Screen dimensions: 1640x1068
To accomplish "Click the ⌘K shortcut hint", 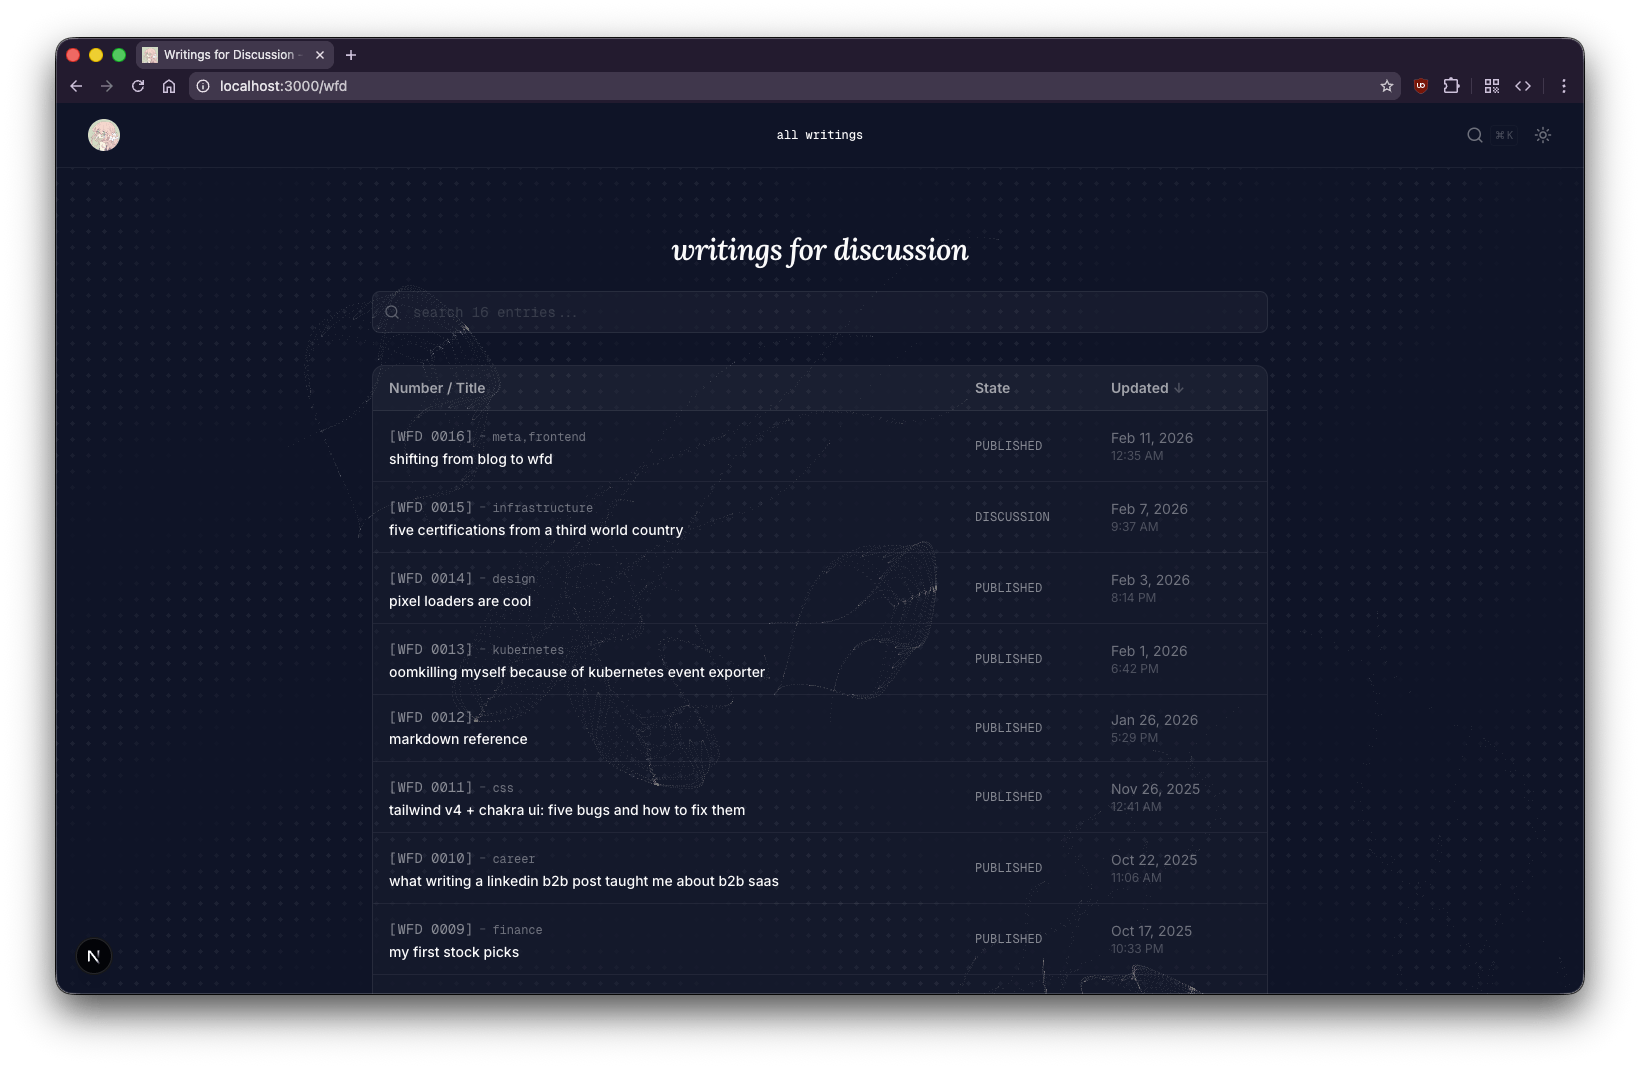I will [x=1504, y=135].
